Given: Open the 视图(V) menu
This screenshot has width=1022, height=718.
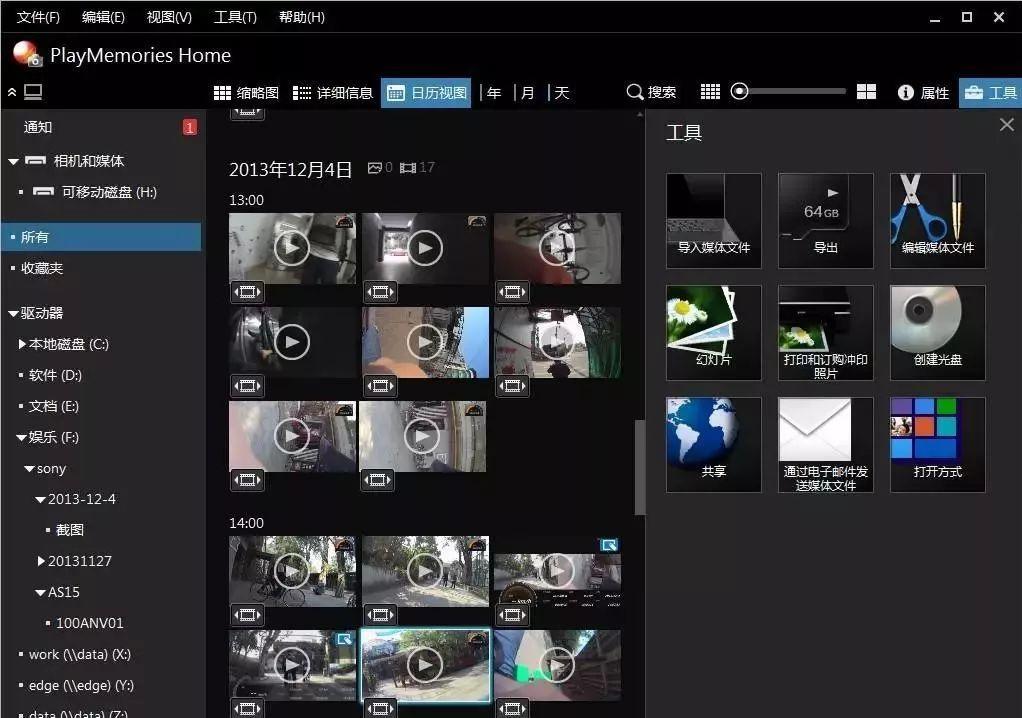Looking at the screenshot, I should [169, 18].
